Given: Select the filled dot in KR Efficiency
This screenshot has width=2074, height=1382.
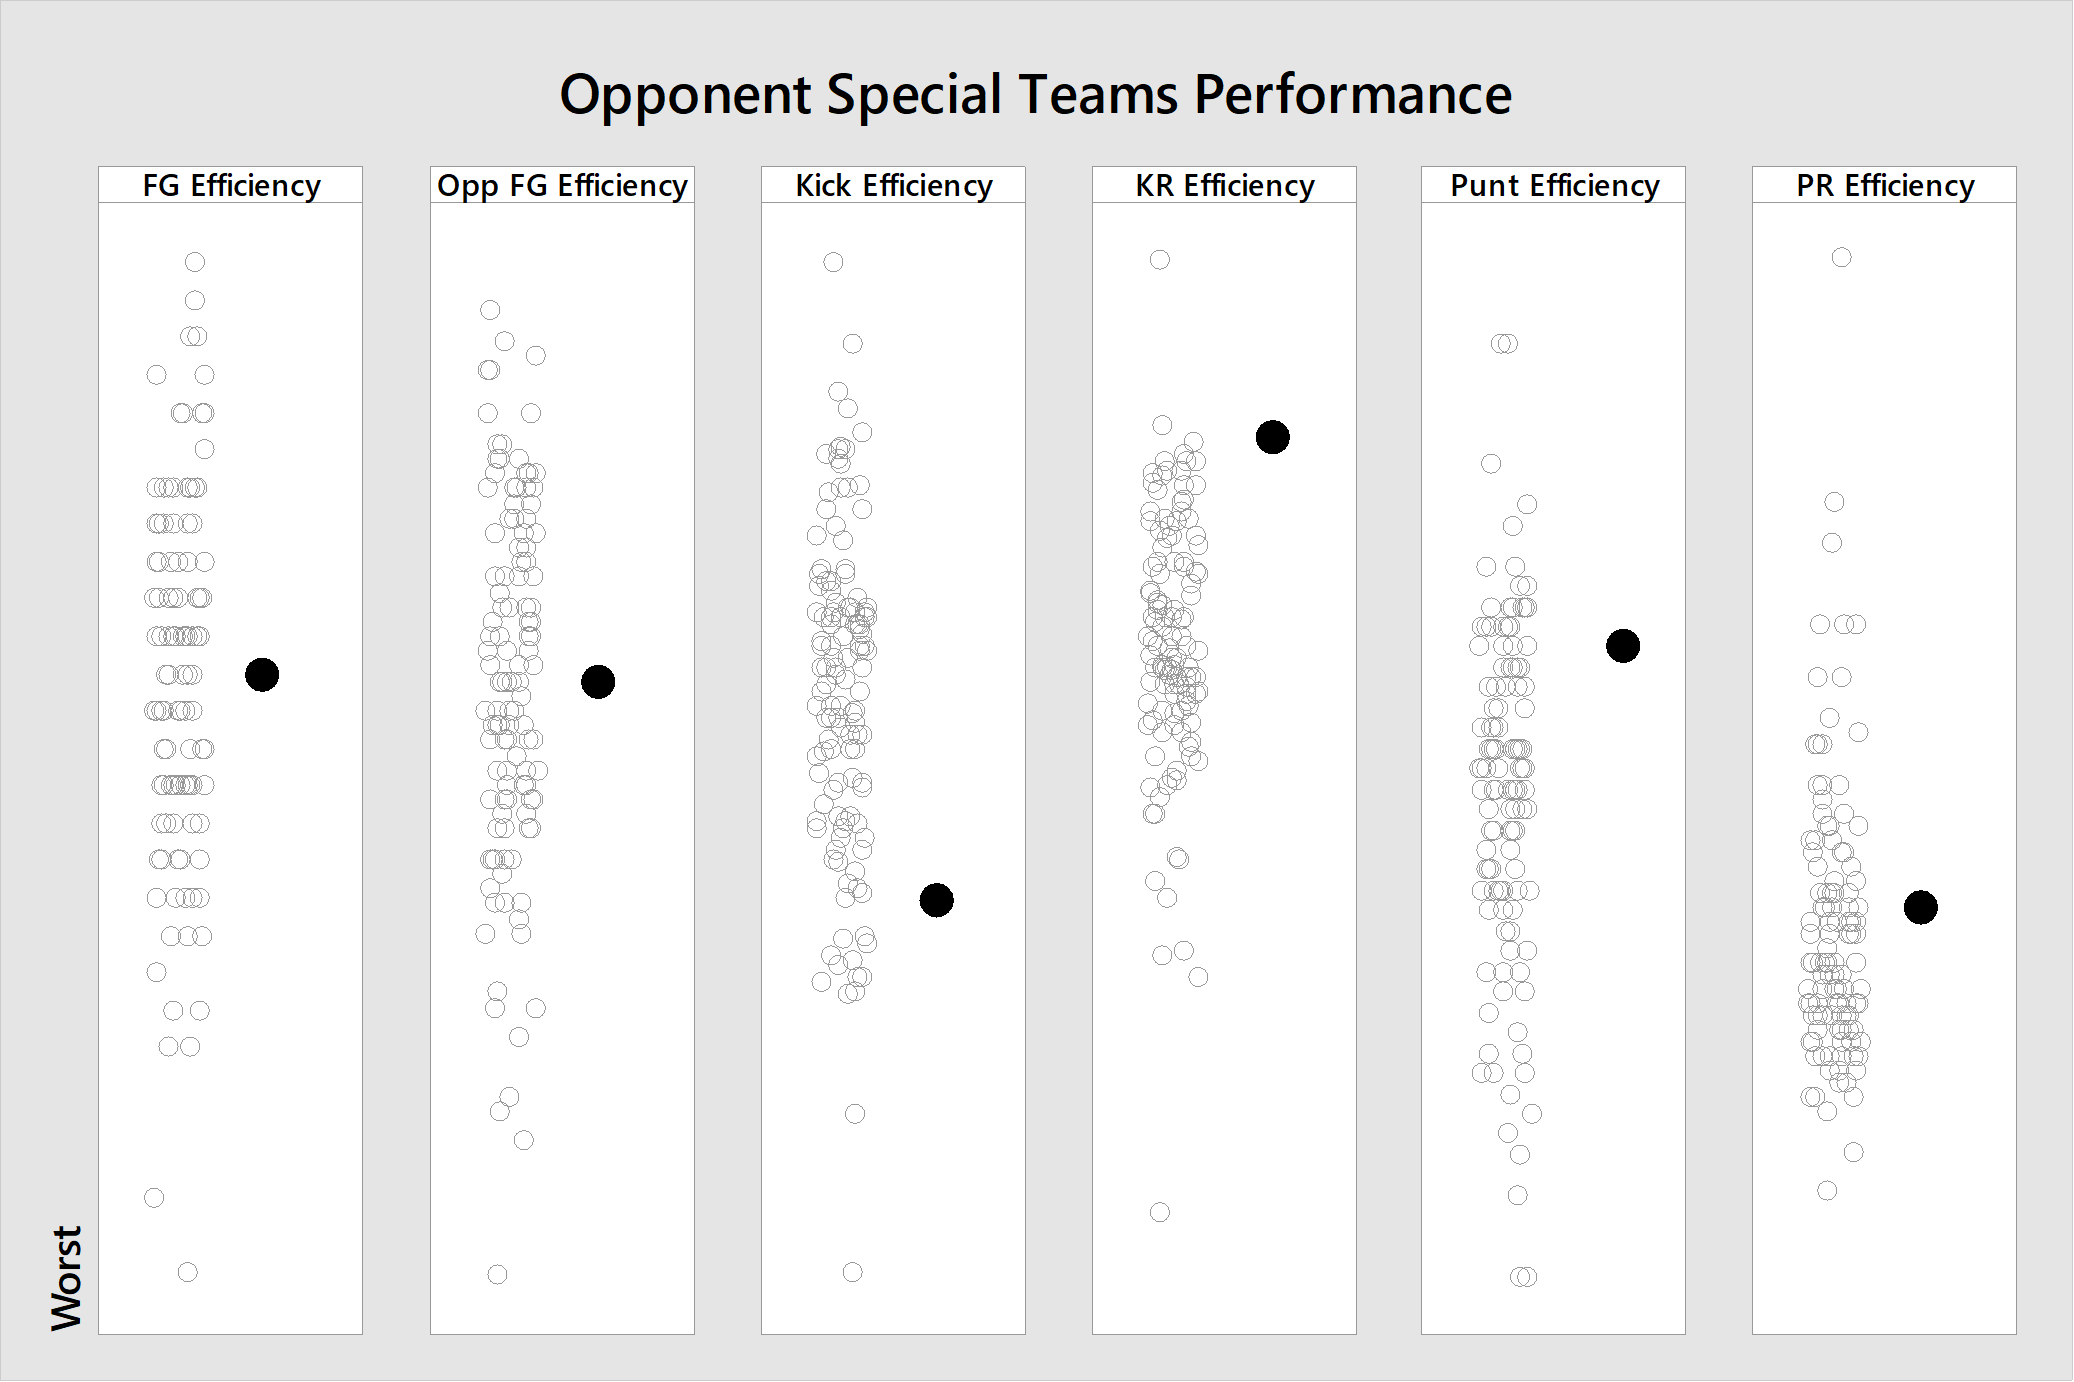Looking at the screenshot, I should click(1273, 437).
